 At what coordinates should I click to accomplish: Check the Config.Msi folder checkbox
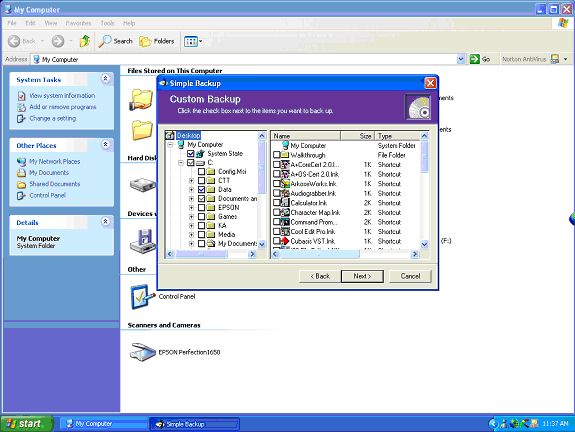coord(201,172)
